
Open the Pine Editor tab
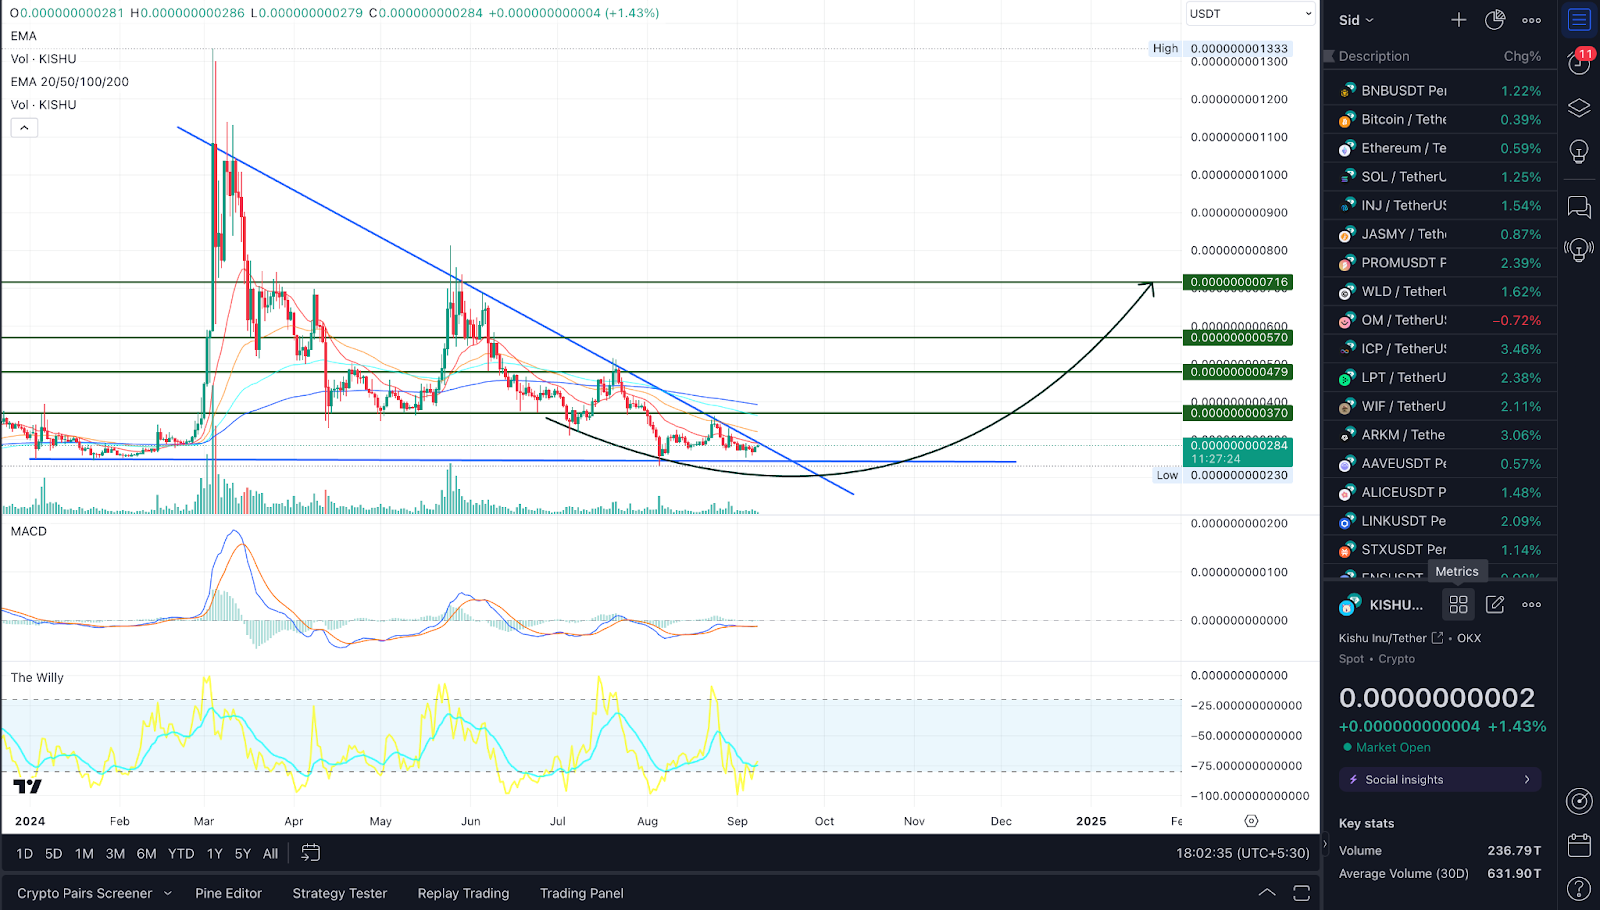pos(228,893)
